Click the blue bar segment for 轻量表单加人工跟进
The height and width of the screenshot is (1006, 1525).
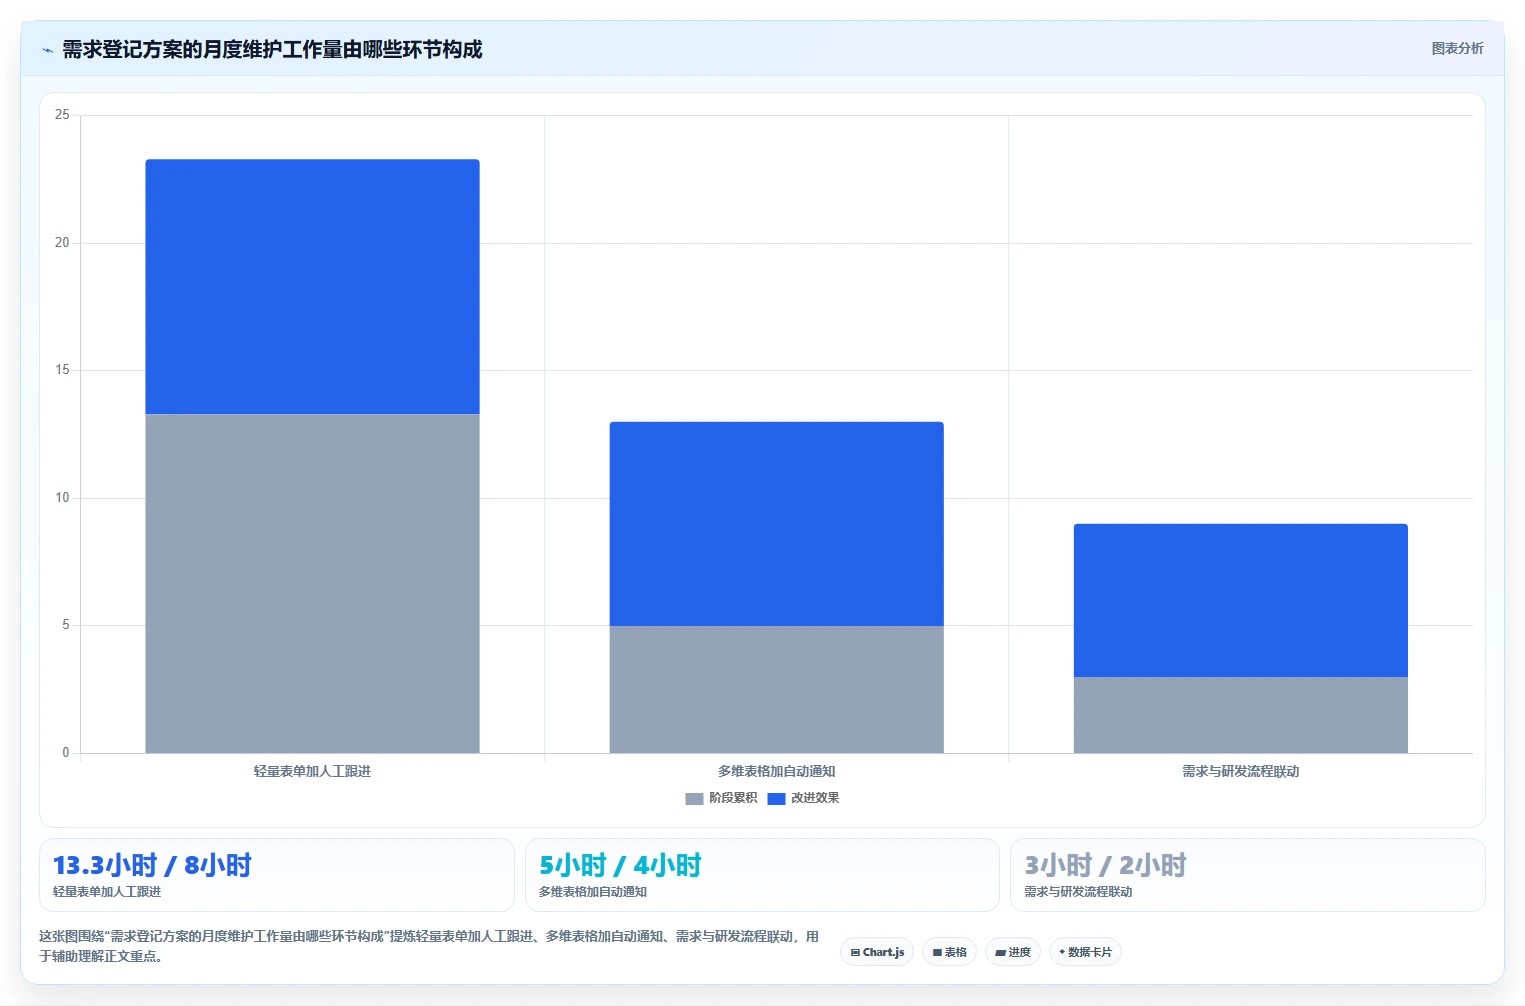312,286
